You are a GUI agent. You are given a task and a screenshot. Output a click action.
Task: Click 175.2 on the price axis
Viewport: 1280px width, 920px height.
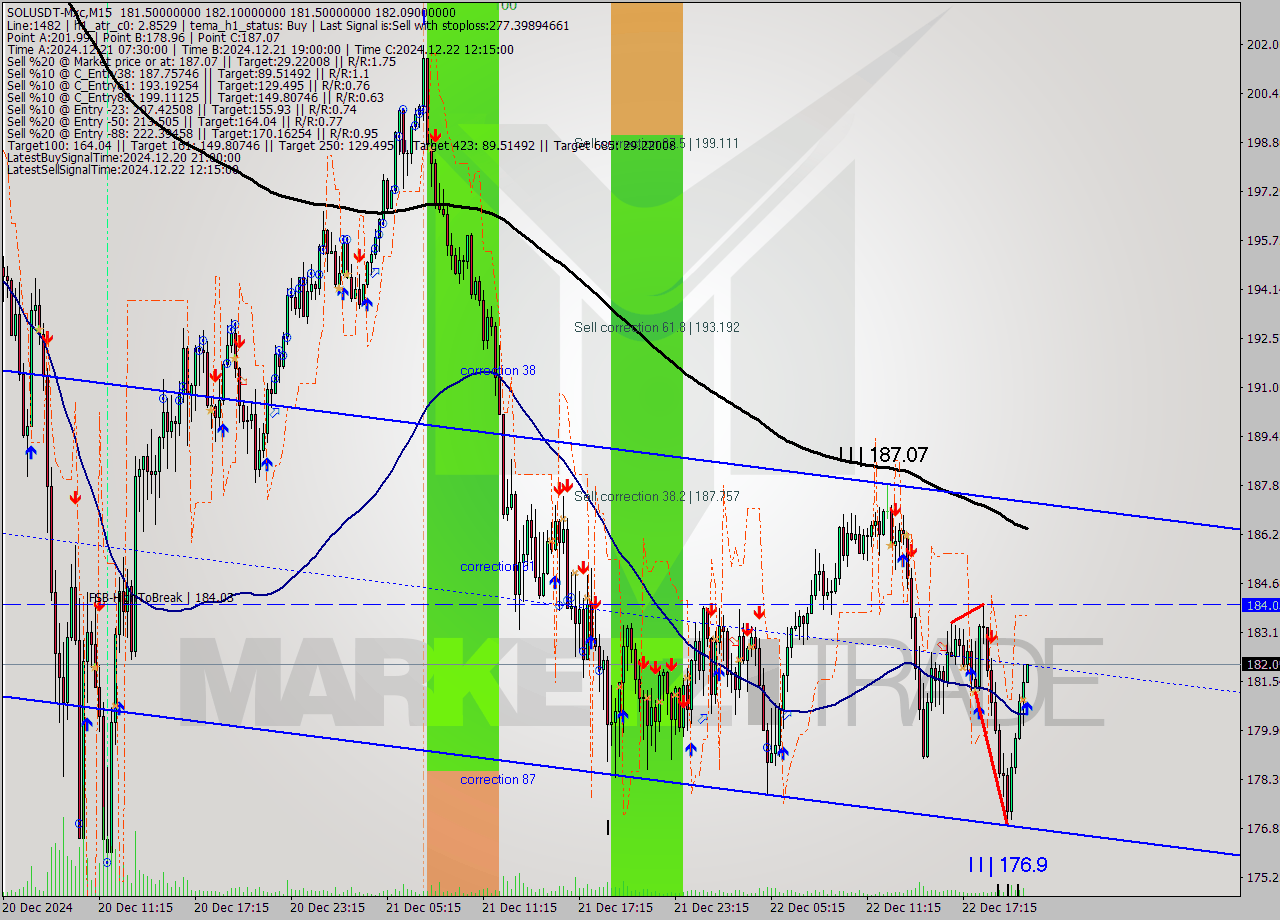pos(1262,877)
